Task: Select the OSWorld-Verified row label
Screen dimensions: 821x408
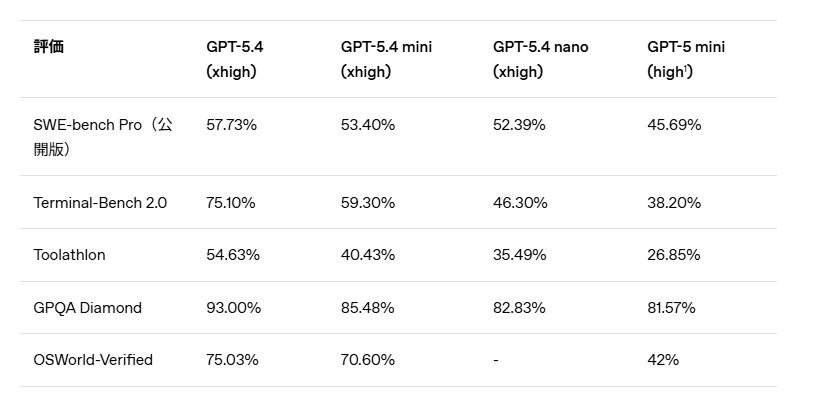Action: (x=93, y=360)
